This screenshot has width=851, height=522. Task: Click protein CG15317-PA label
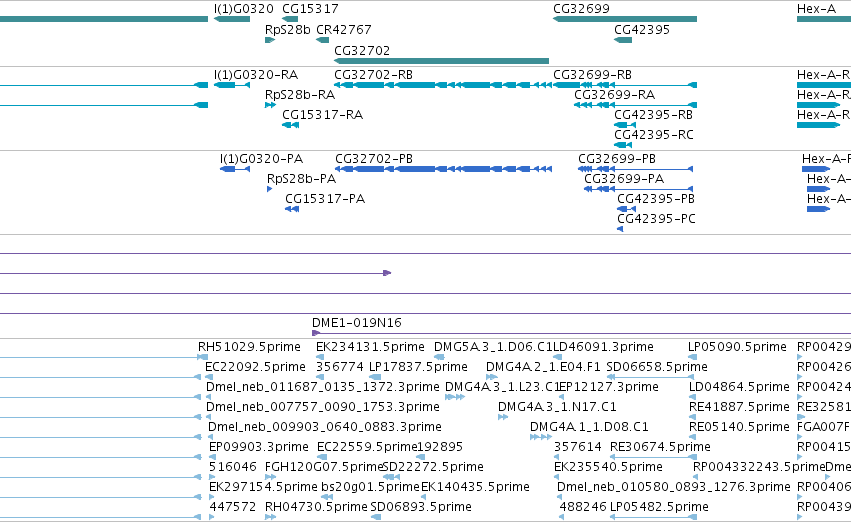(325, 199)
